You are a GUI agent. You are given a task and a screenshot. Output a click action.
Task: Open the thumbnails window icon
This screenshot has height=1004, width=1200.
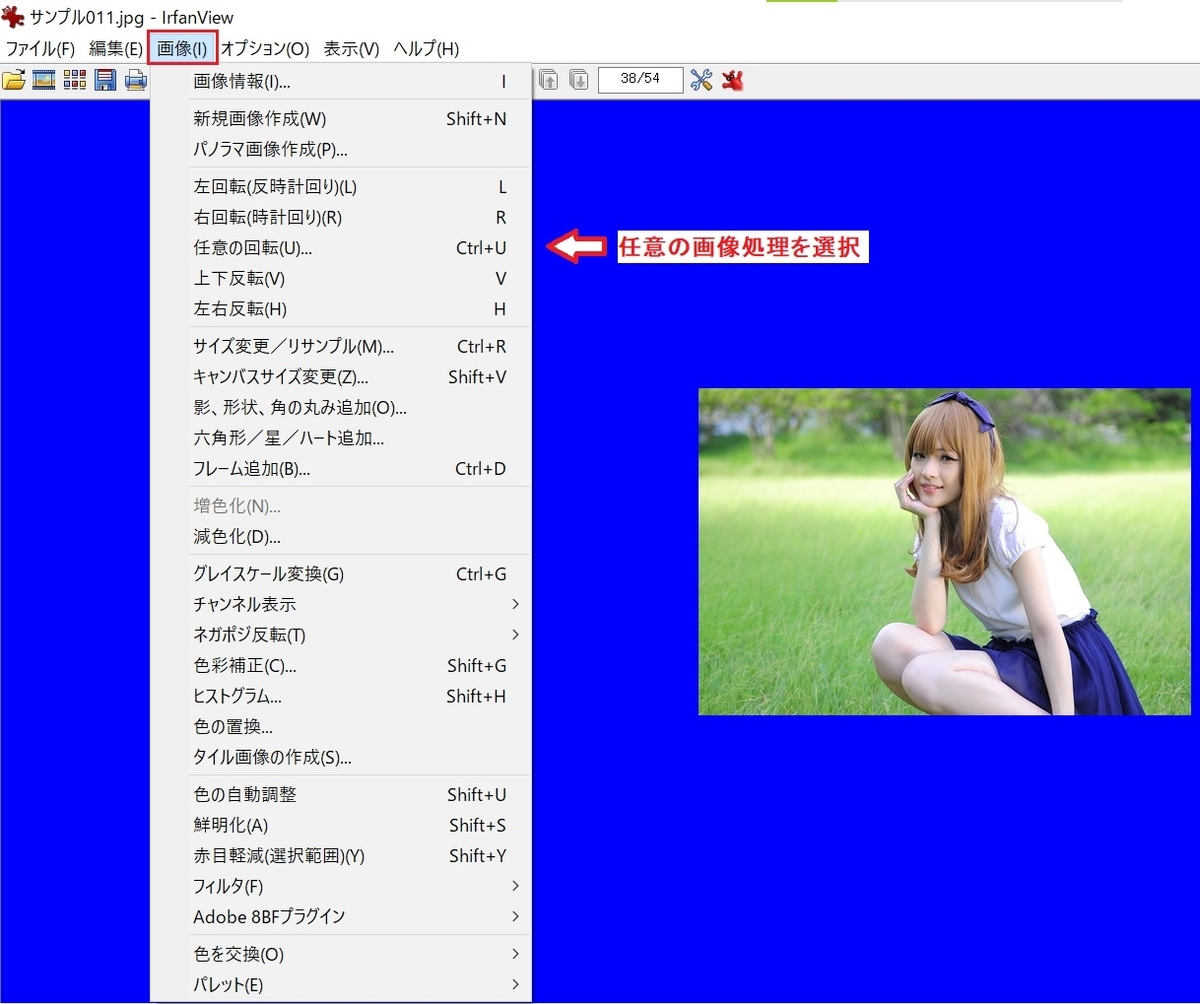click(74, 80)
